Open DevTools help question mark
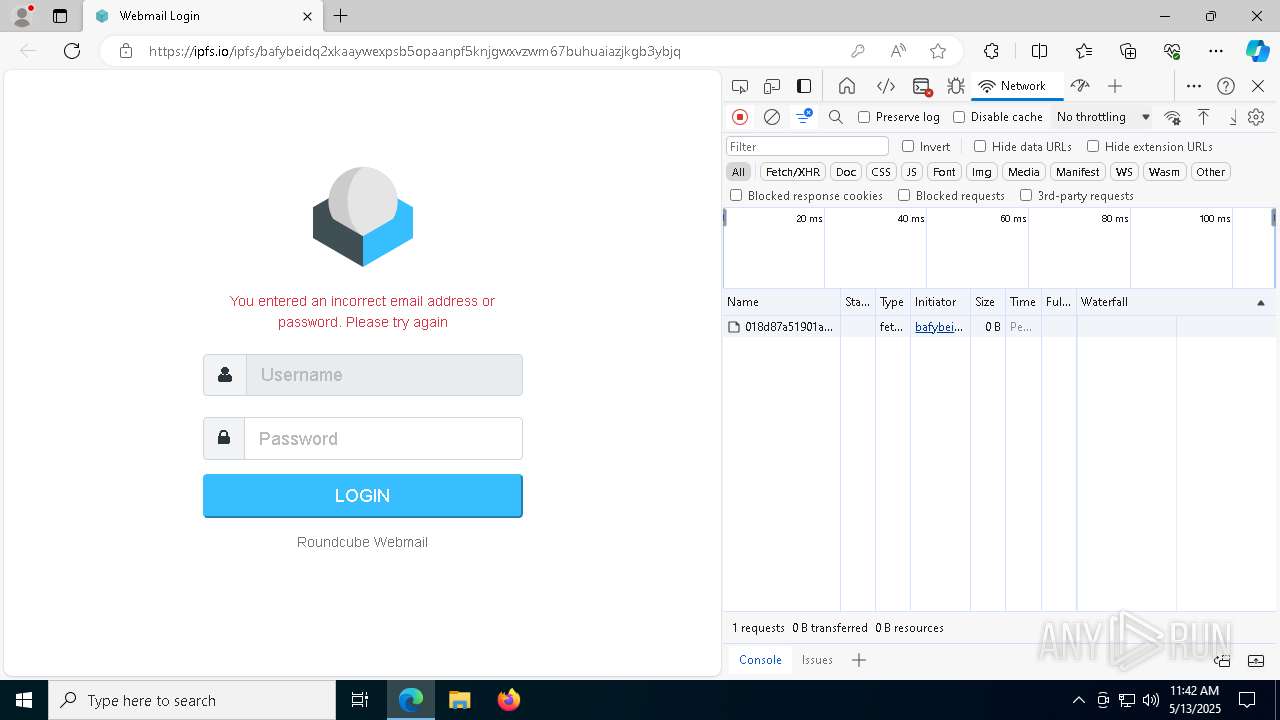Image resolution: width=1280 pixels, height=720 pixels. (1226, 86)
